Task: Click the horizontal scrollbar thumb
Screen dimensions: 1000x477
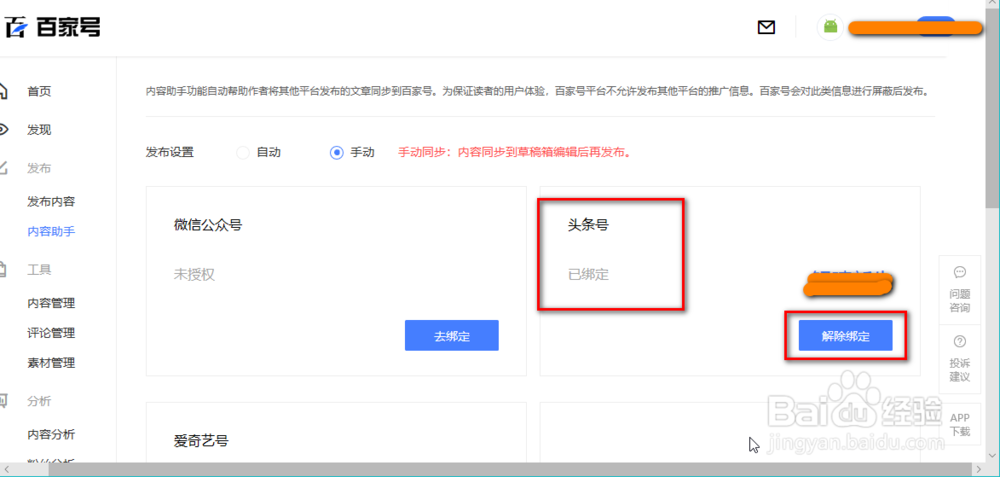Action: (512, 469)
